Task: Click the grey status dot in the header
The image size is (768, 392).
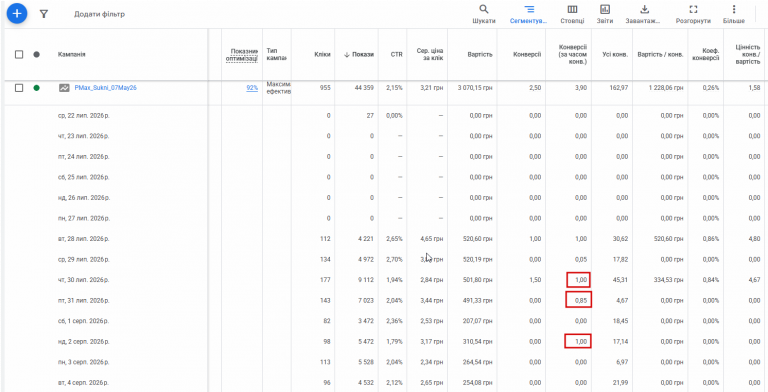Action: [36, 54]
